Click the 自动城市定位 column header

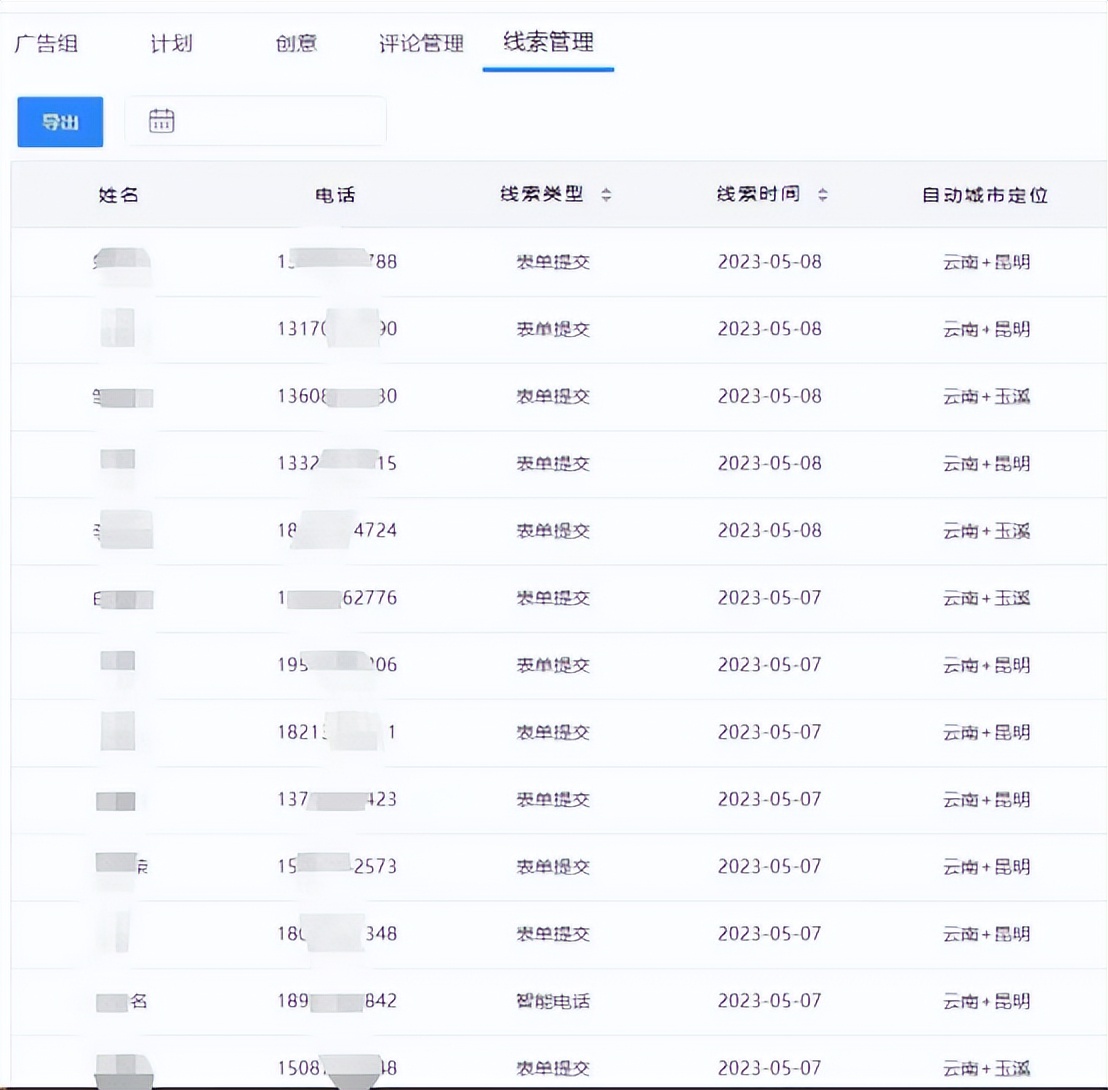click(x=987, y=195)
